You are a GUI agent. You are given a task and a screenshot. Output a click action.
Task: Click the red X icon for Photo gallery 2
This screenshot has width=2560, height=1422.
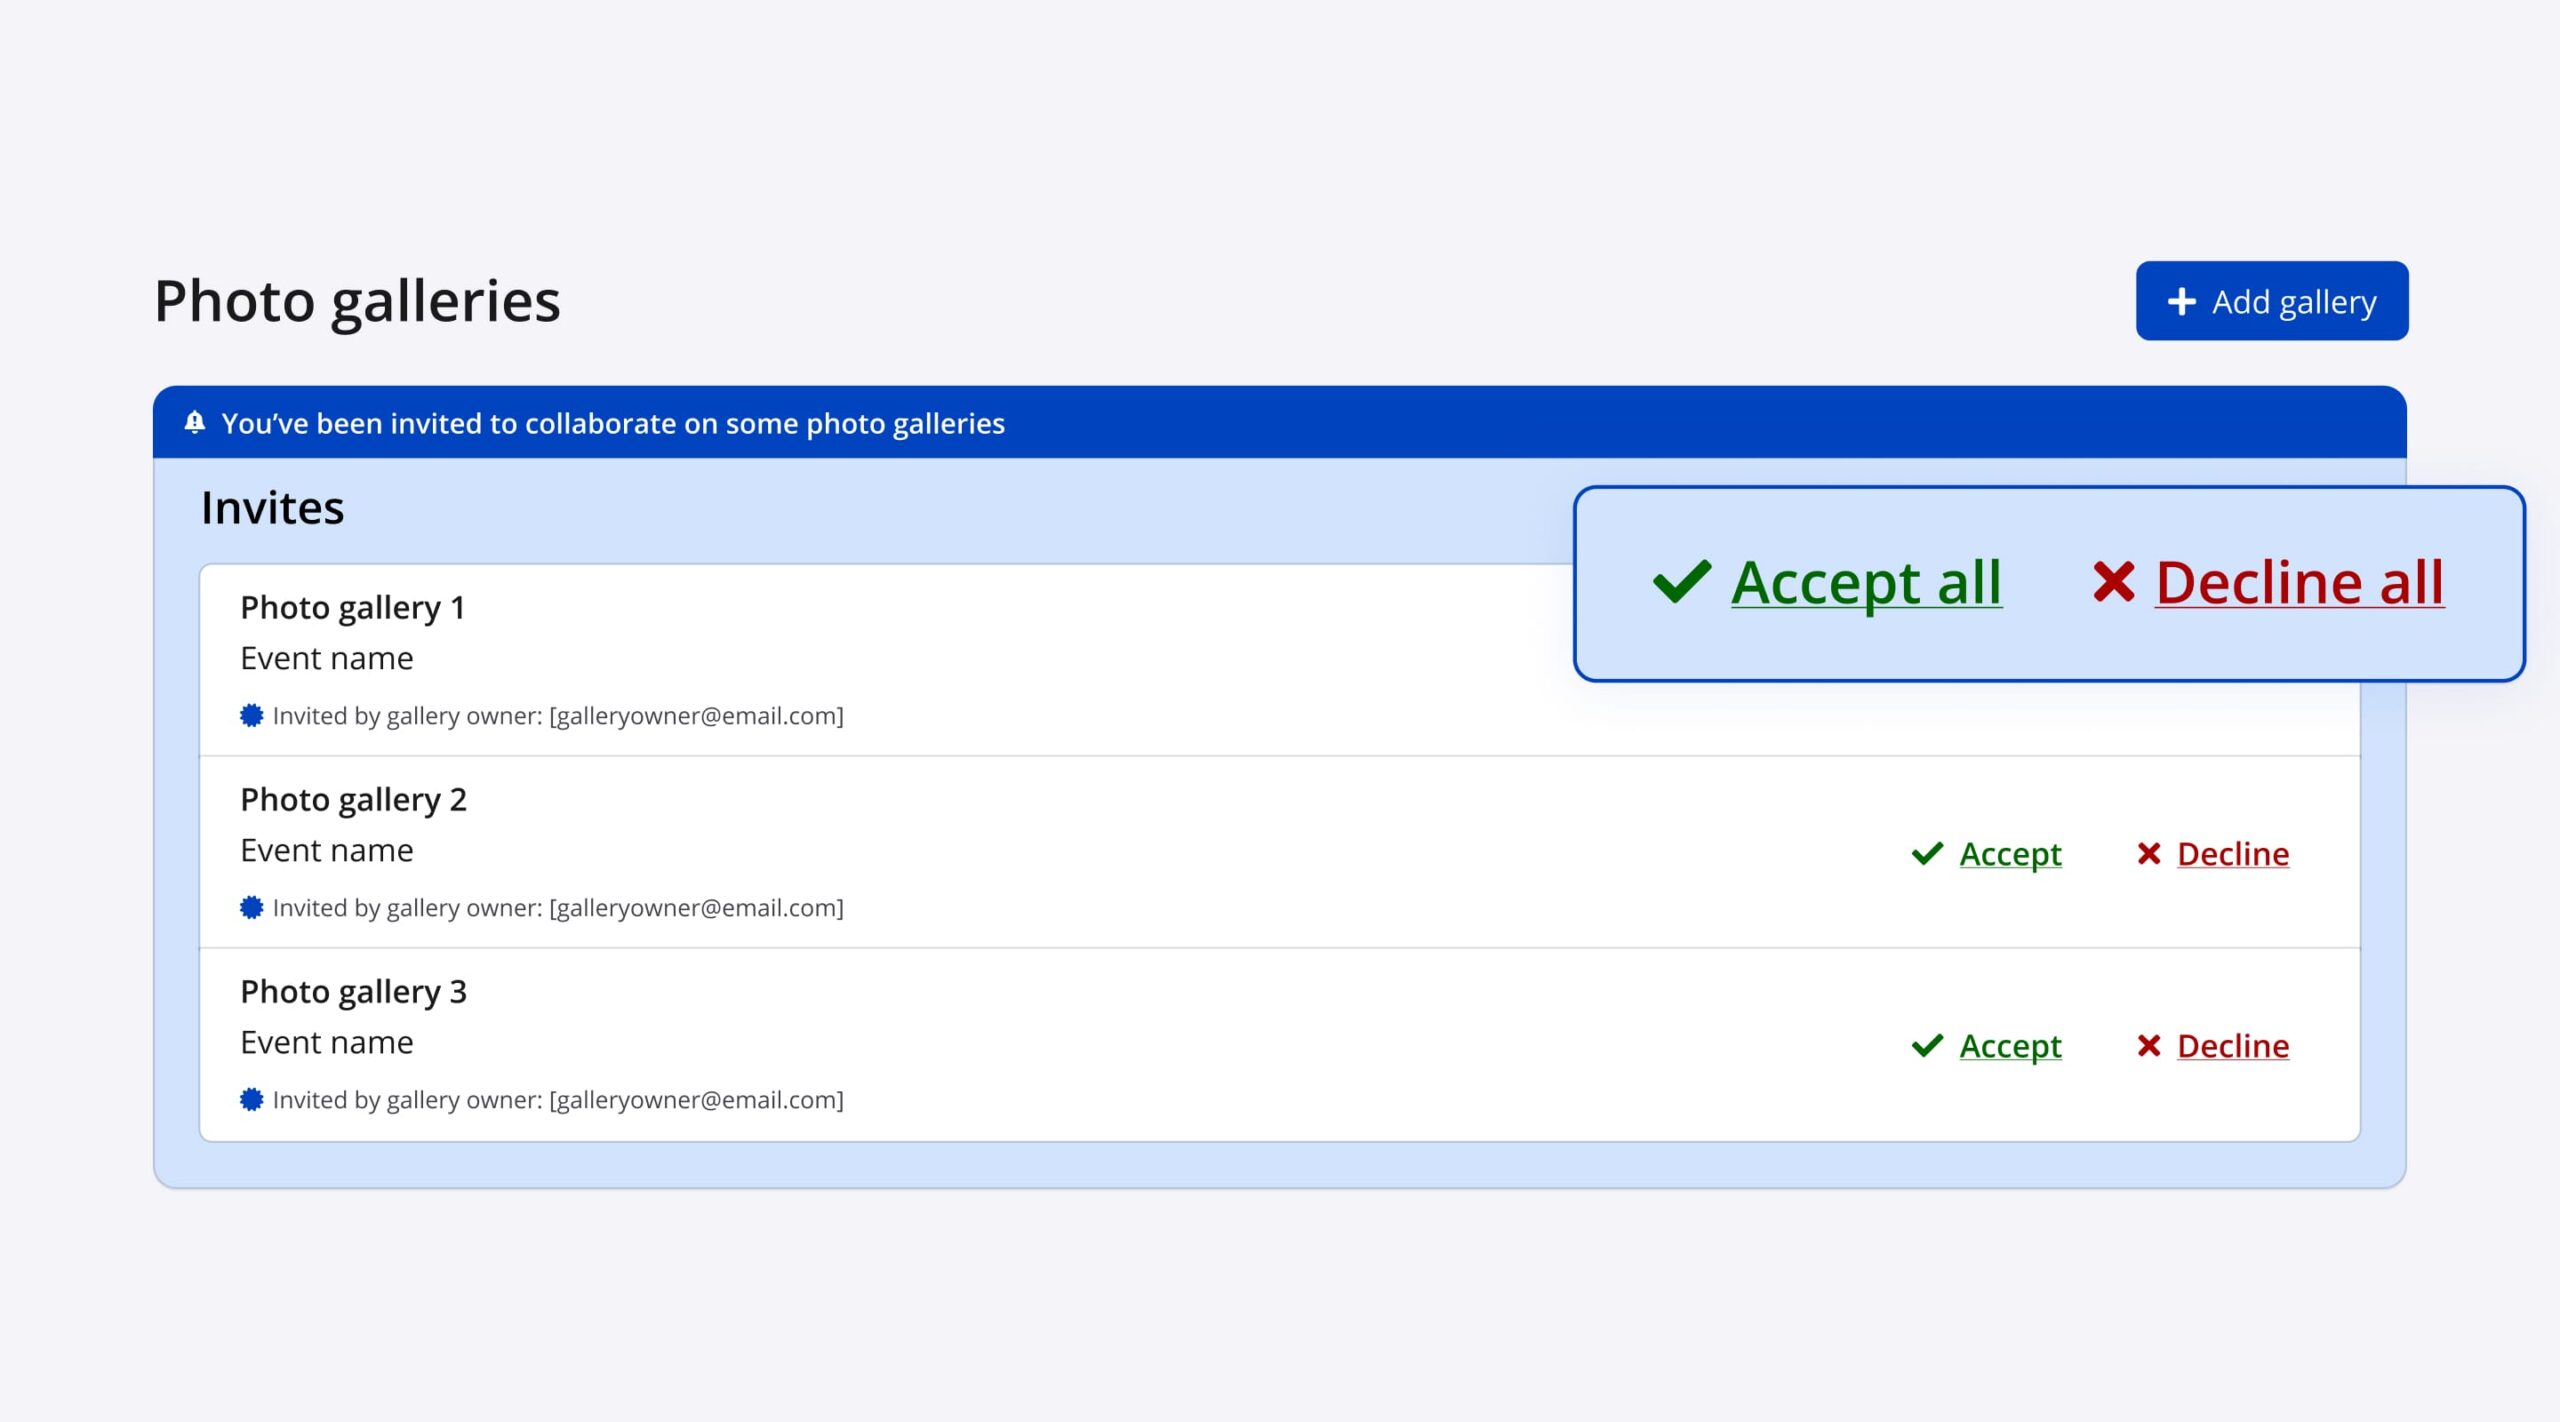coord(2149,854)
